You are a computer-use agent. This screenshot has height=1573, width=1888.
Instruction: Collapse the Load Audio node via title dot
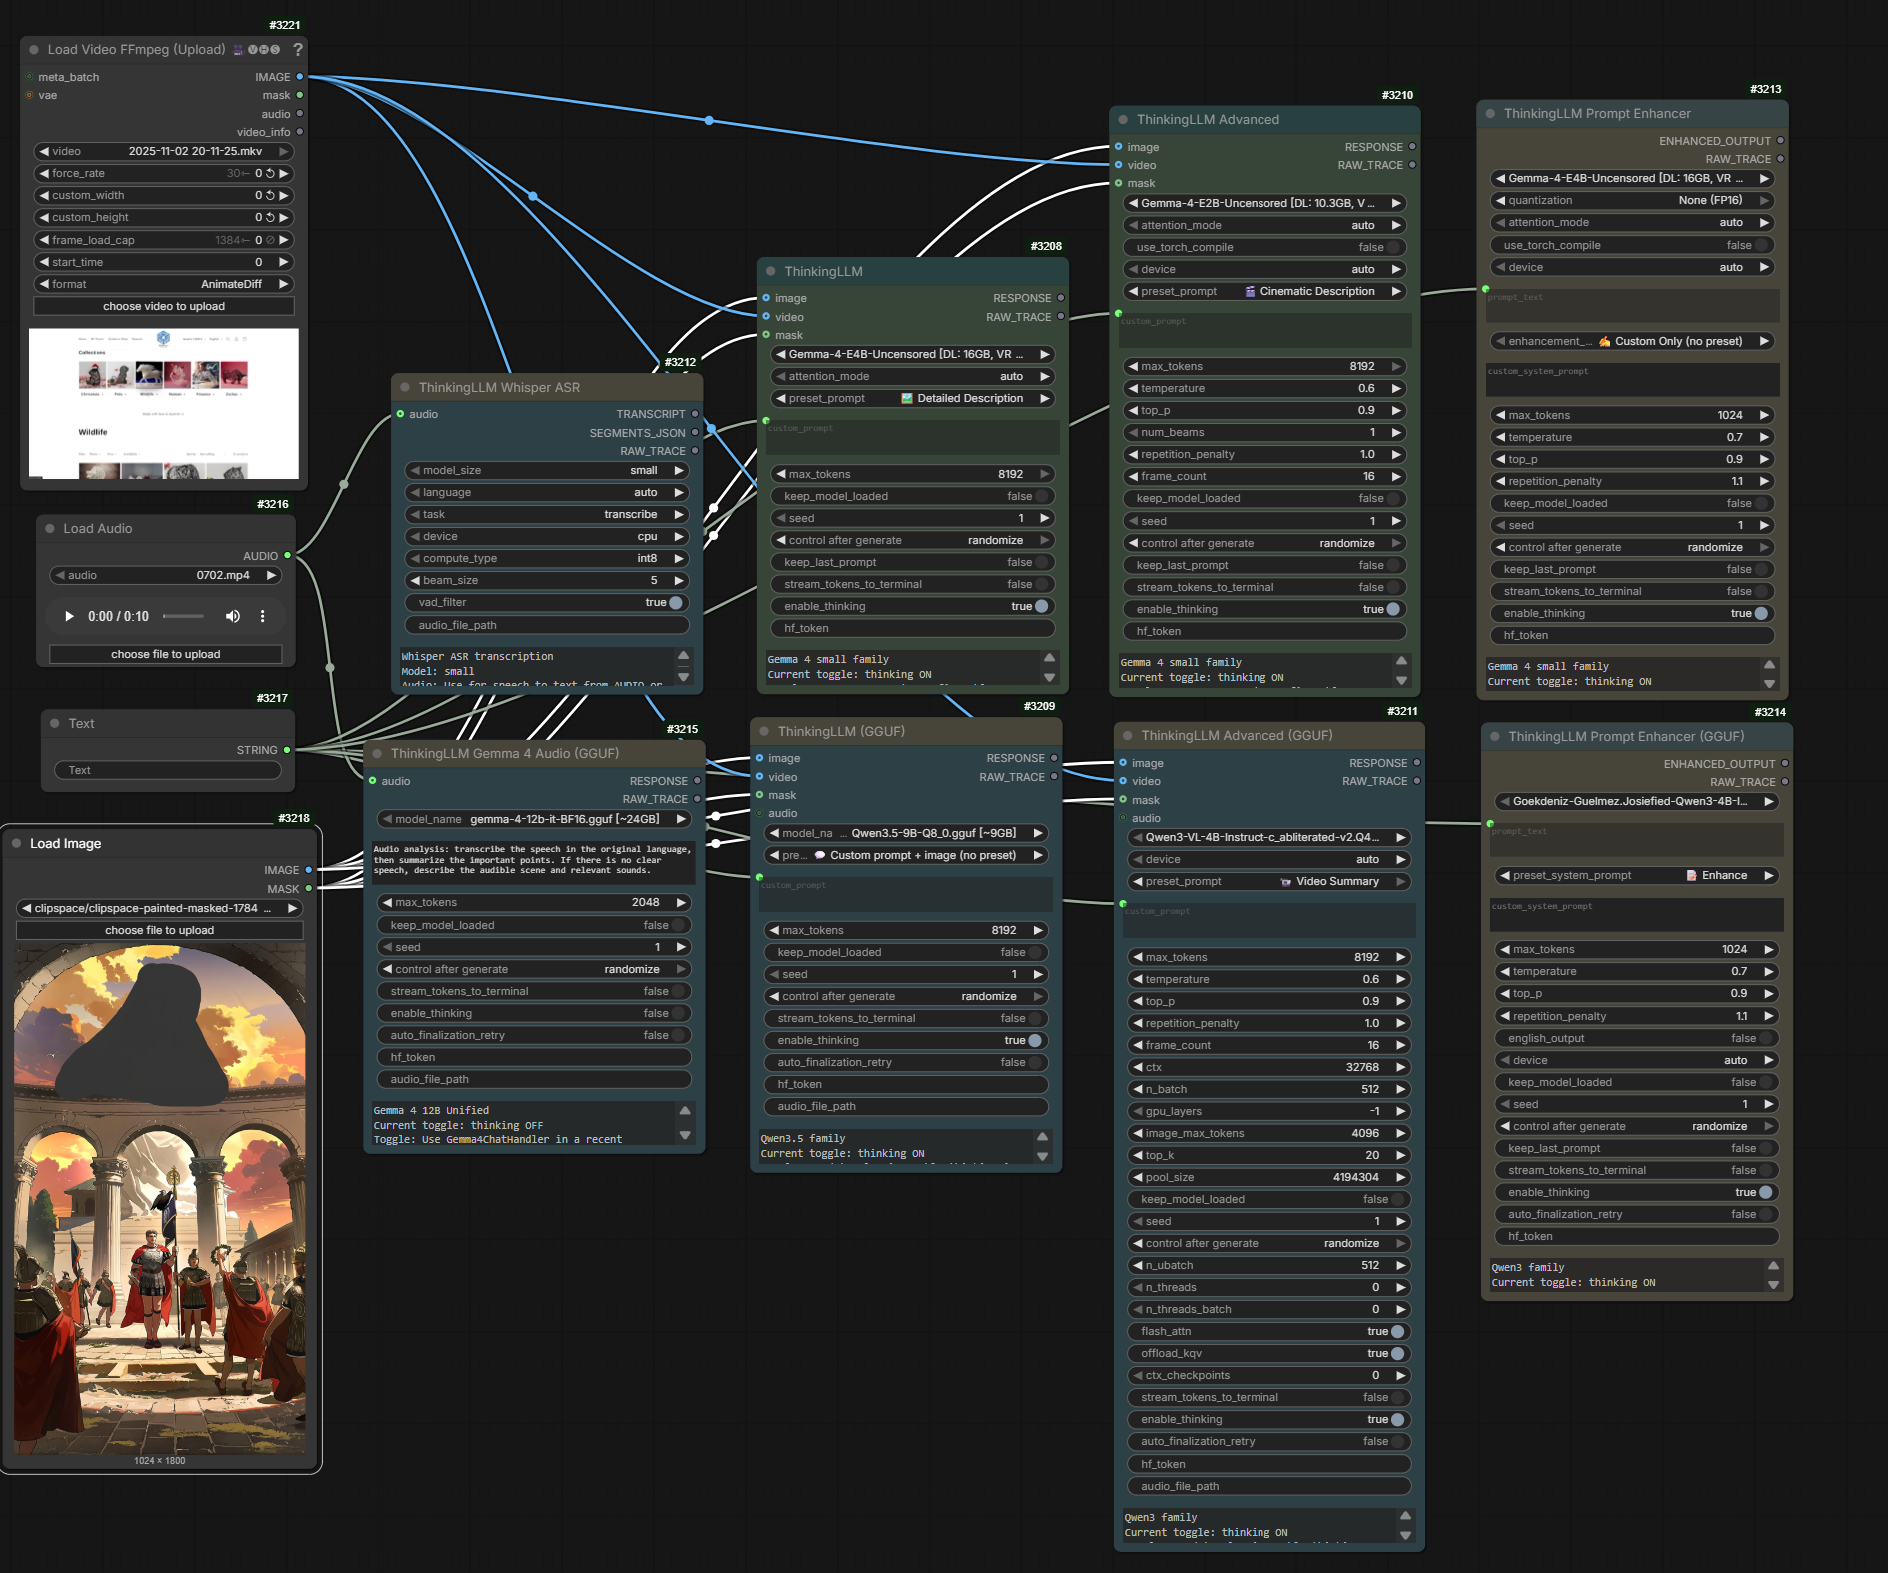click(x=50, y=528)
